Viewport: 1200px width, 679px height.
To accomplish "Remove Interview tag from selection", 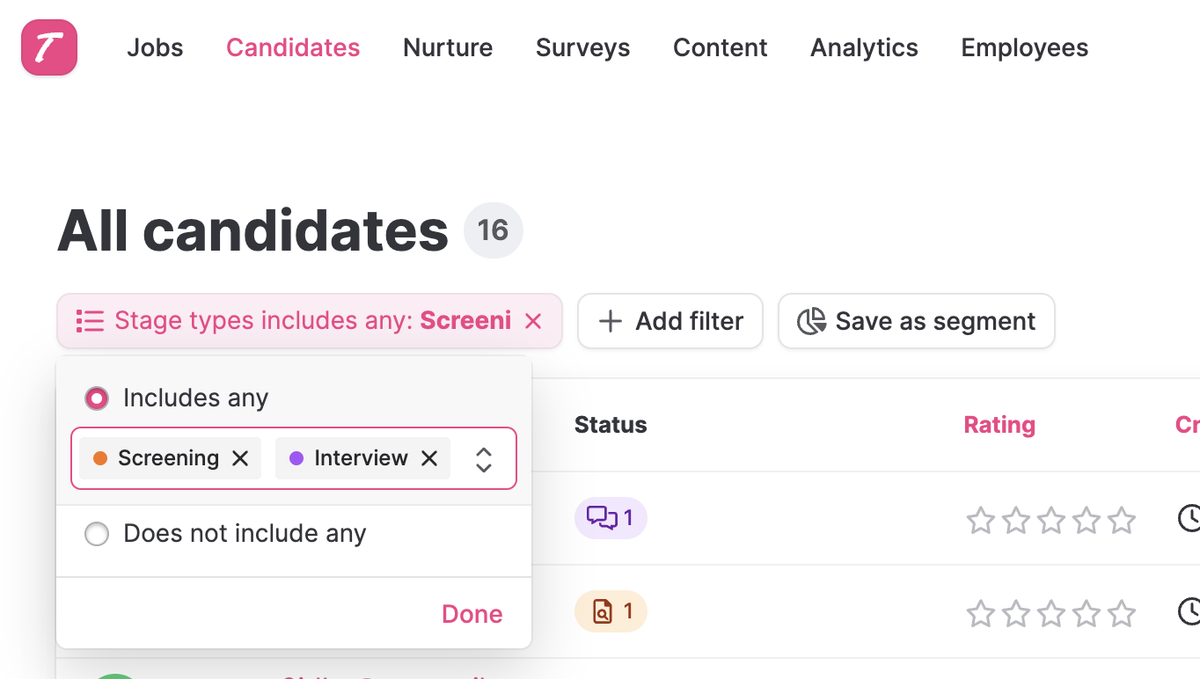I will click(x=429, y=458).
